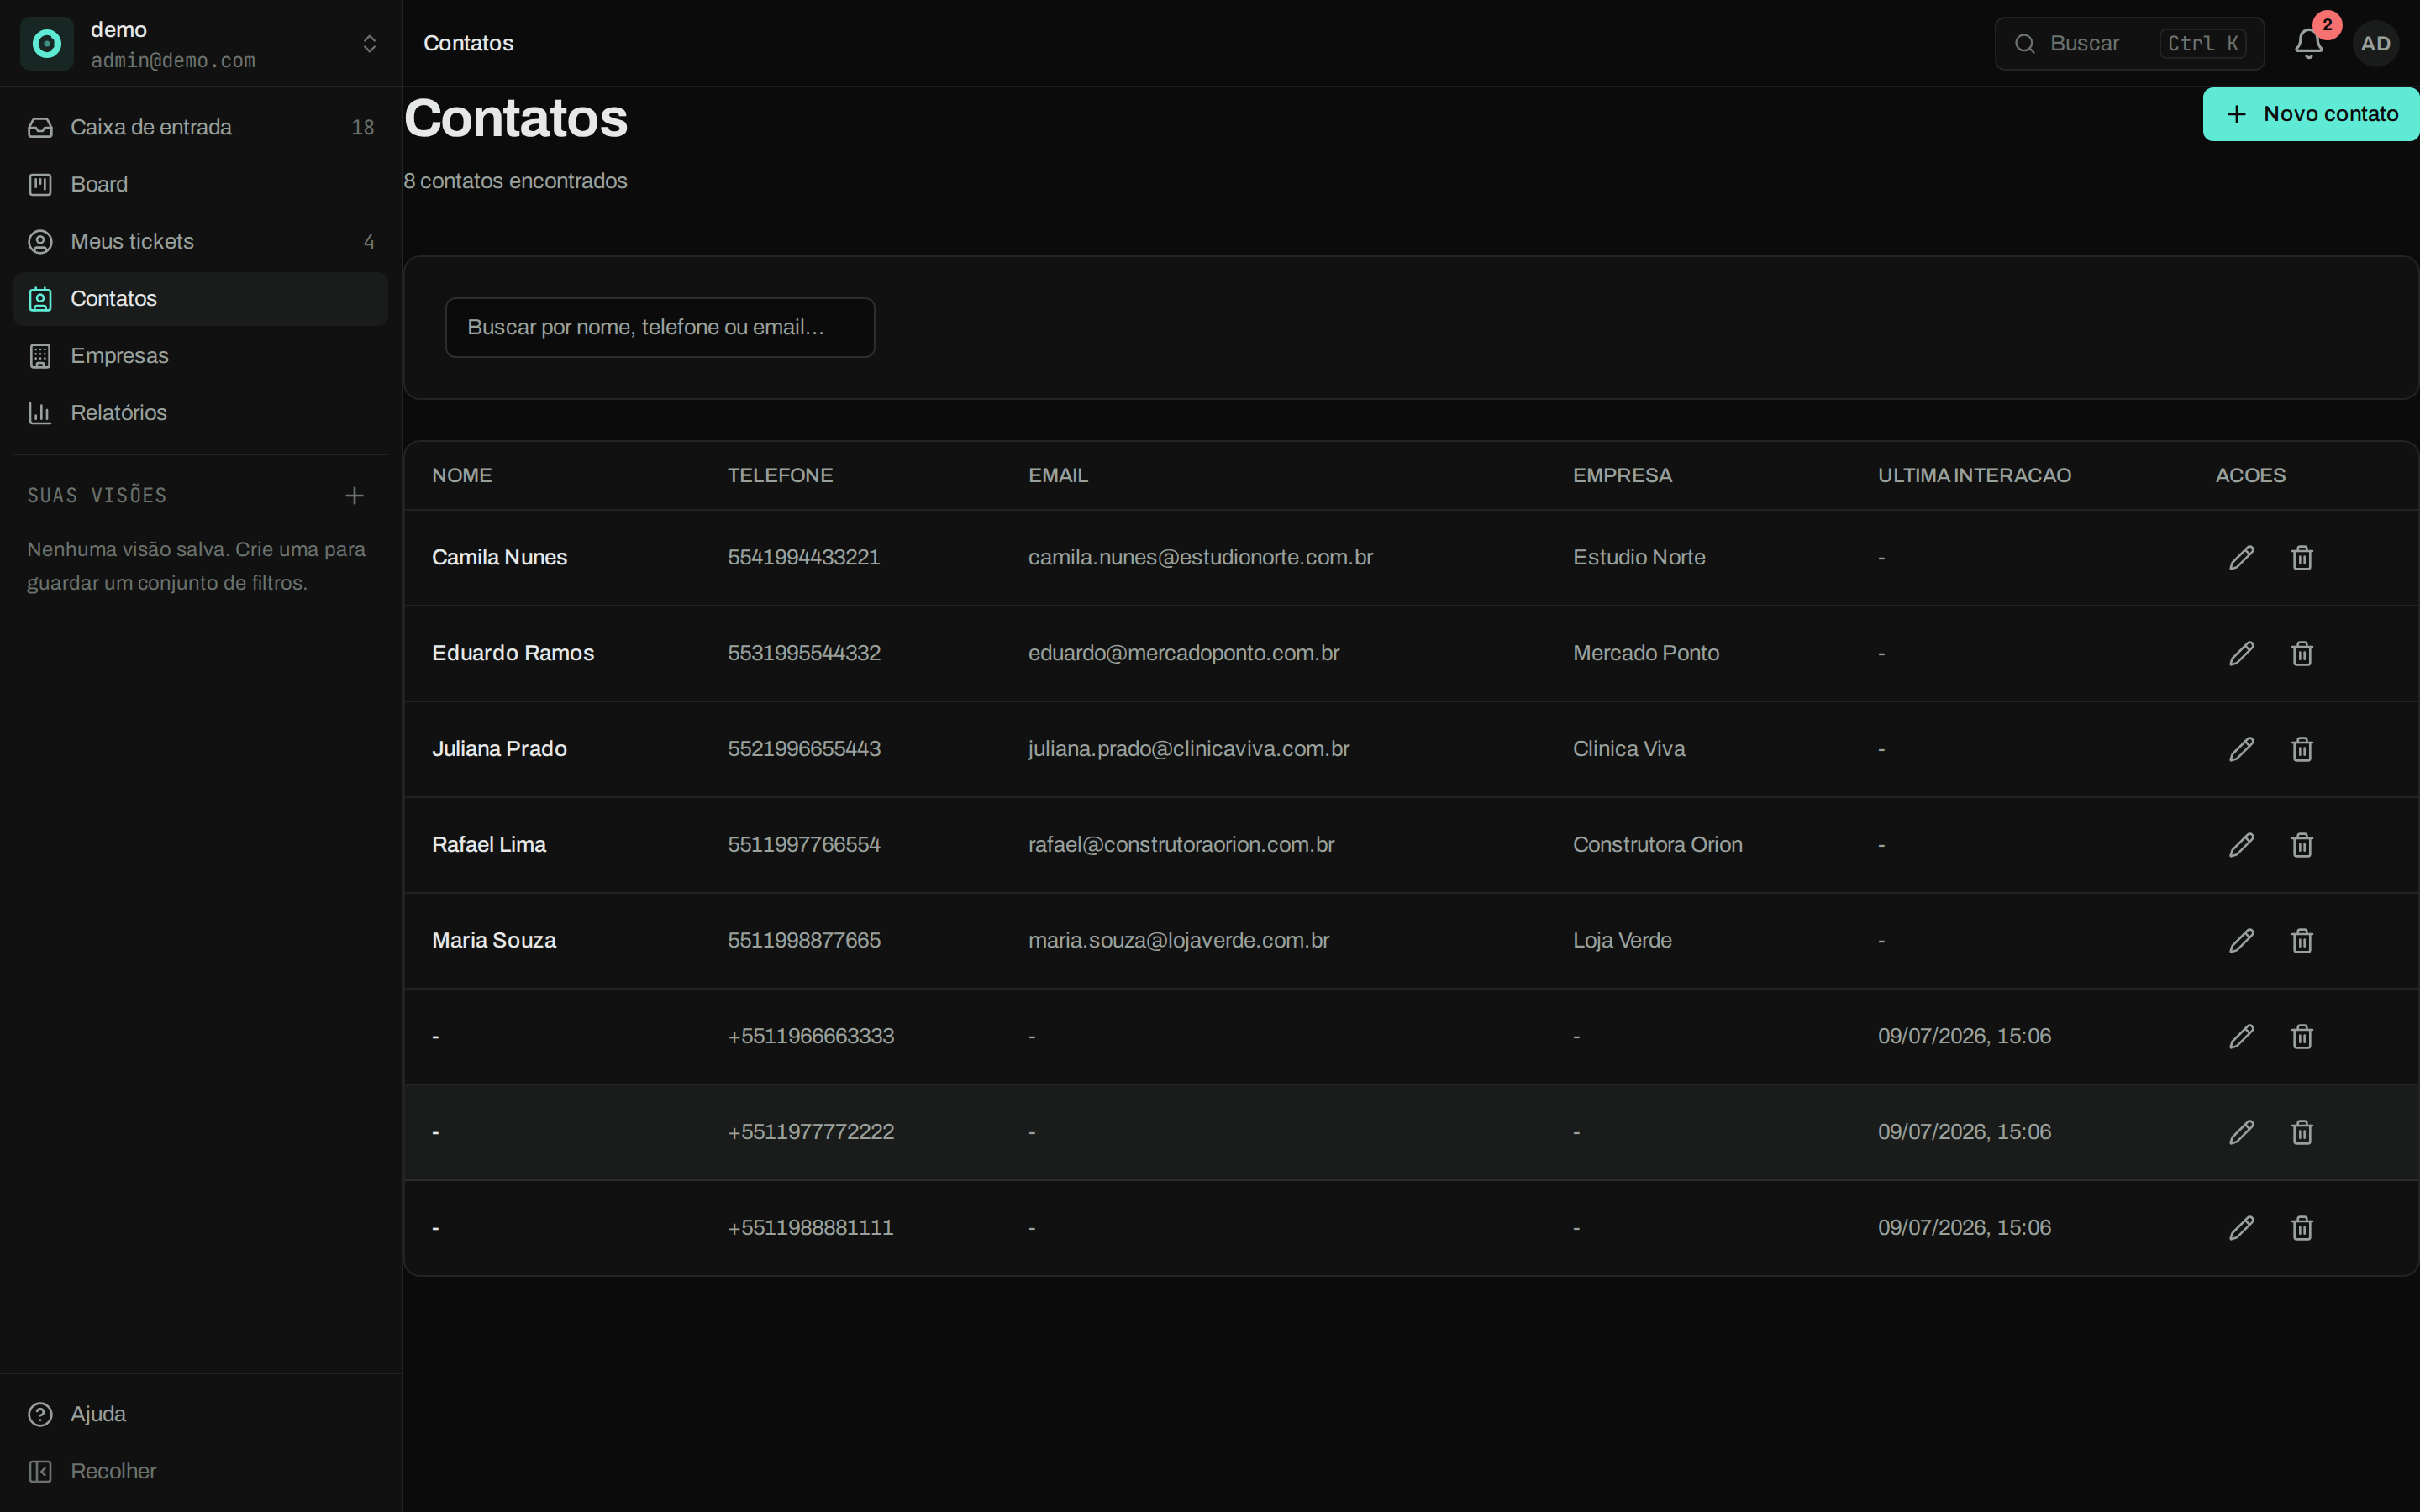Go to Board in sidebar
2420x1512 pixels.
(200, 184)
